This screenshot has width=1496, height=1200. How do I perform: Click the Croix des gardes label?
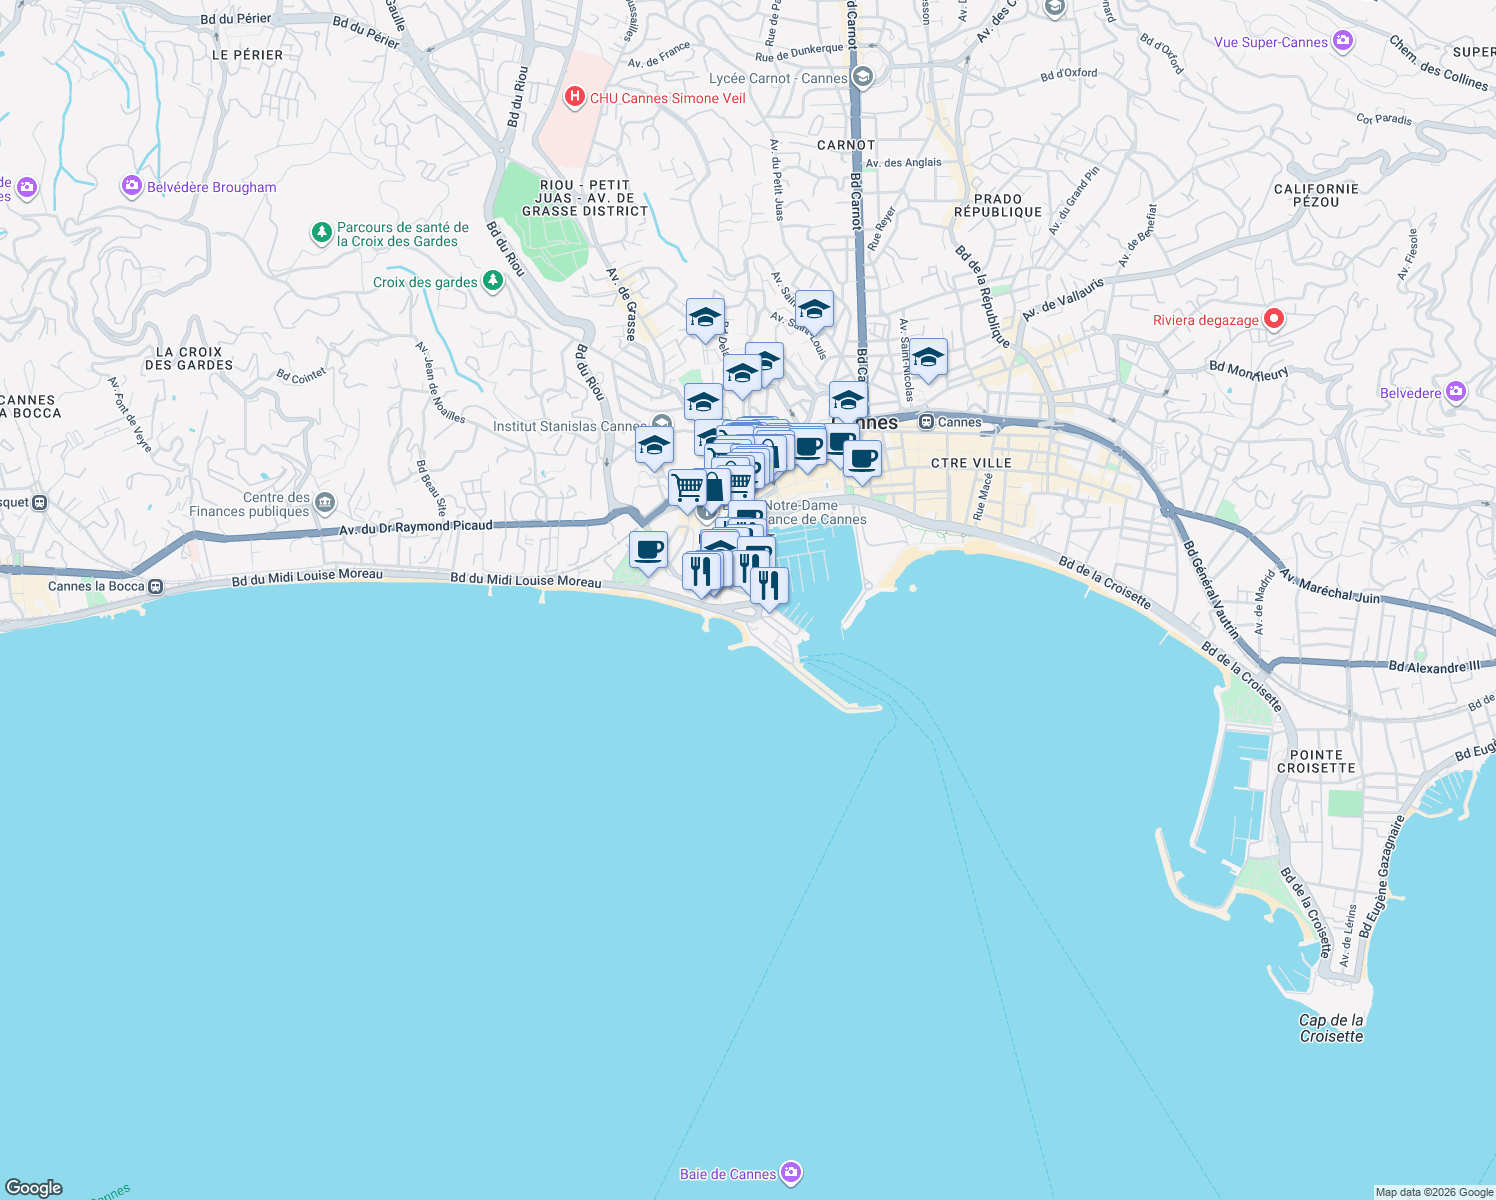tap(425, 282)
